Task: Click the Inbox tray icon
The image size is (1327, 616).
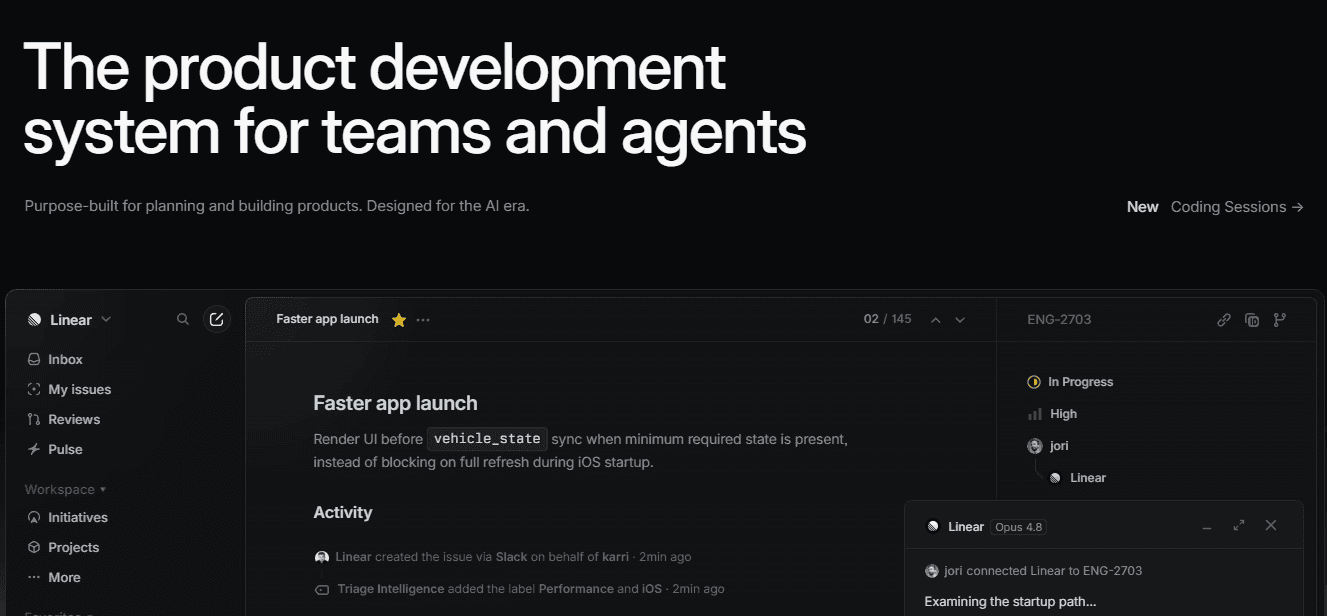Action: [x=34, y=359]
